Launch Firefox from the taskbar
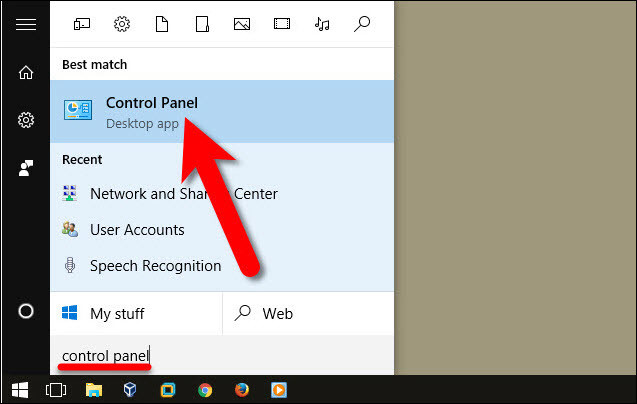637x404 pixels. pyautogui.click(x=242, y=390)
